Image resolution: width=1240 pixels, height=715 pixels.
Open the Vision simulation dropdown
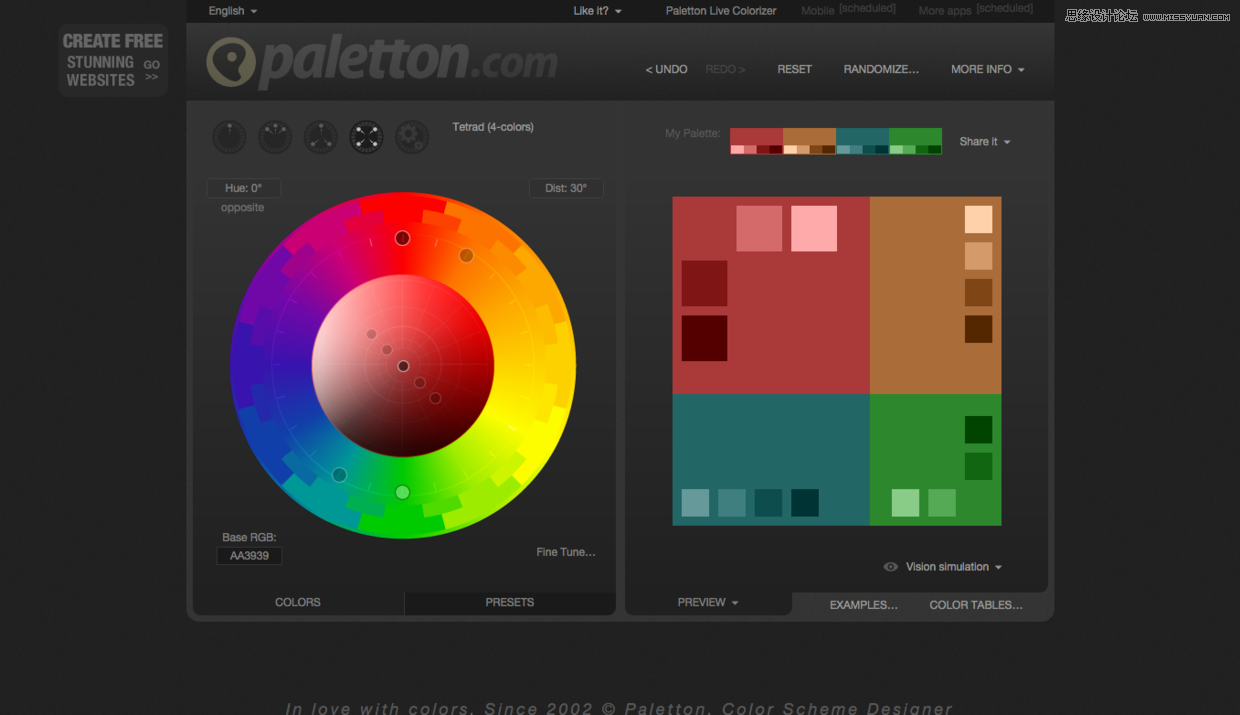(953, 567)
